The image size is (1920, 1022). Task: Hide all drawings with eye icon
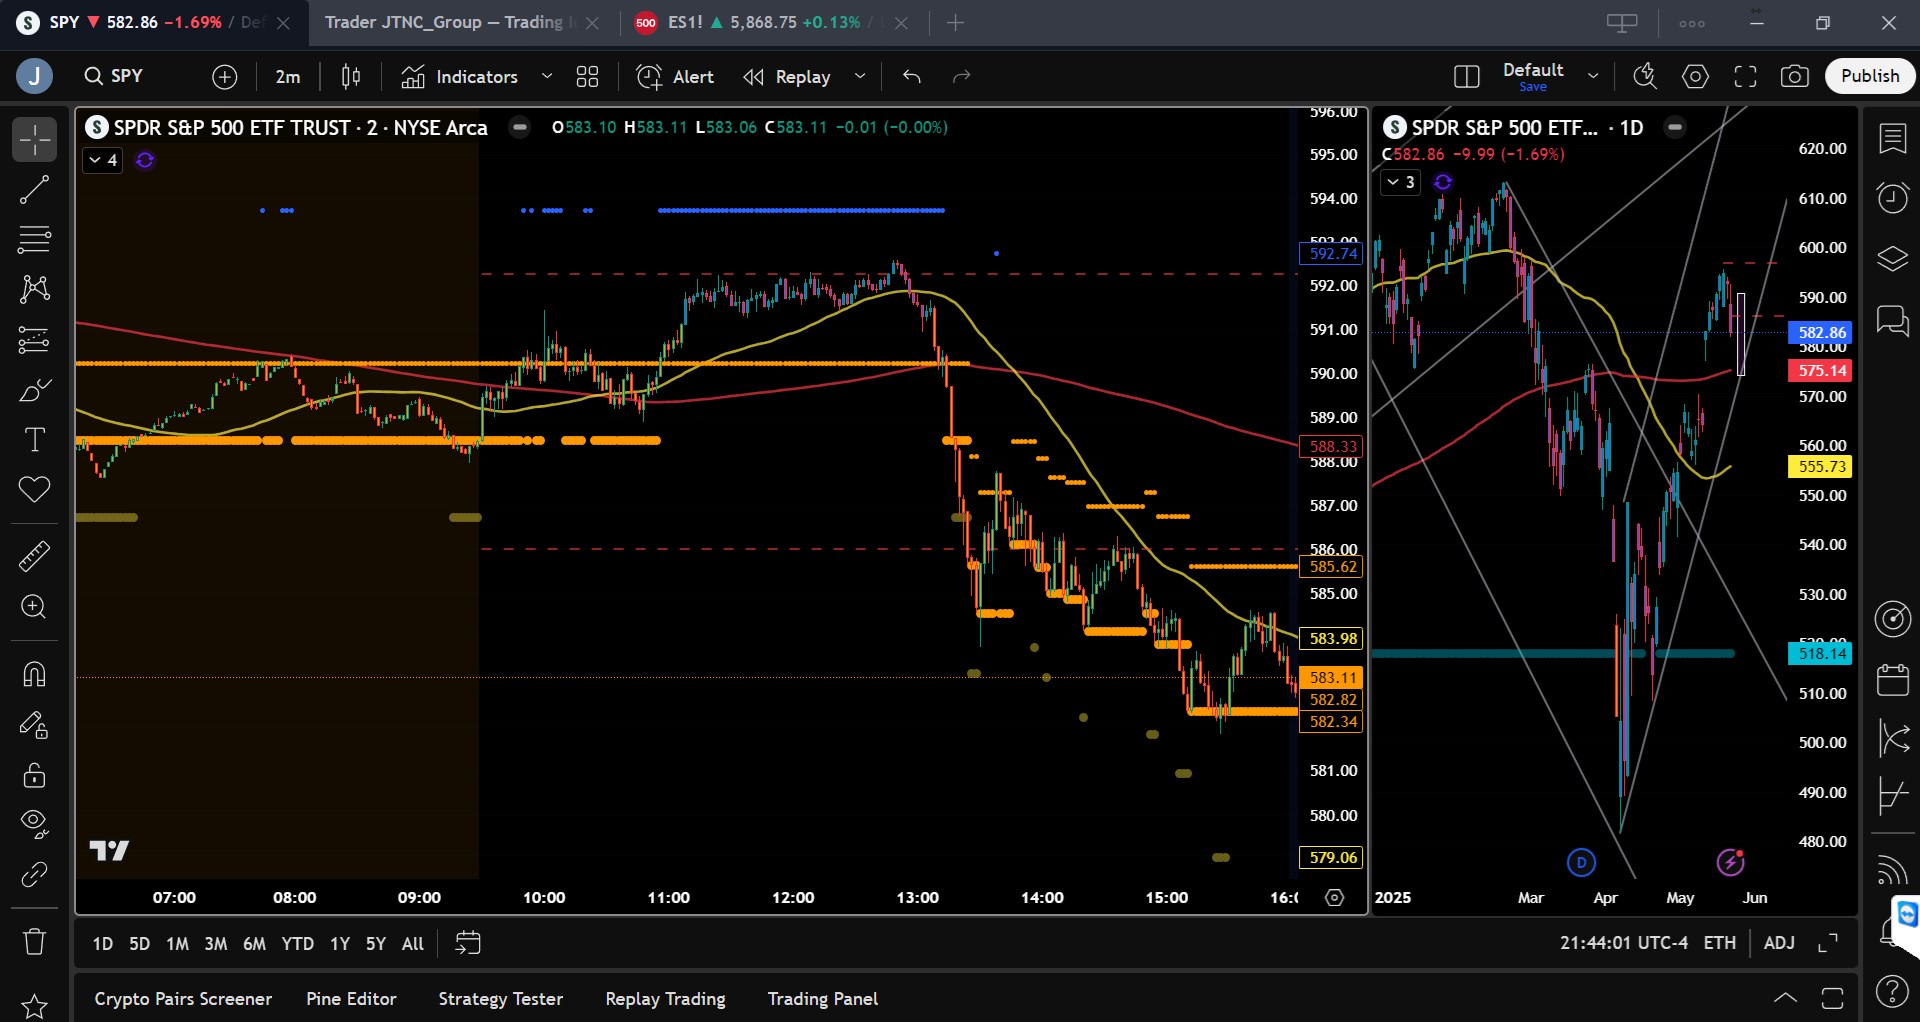click(34, 823)
